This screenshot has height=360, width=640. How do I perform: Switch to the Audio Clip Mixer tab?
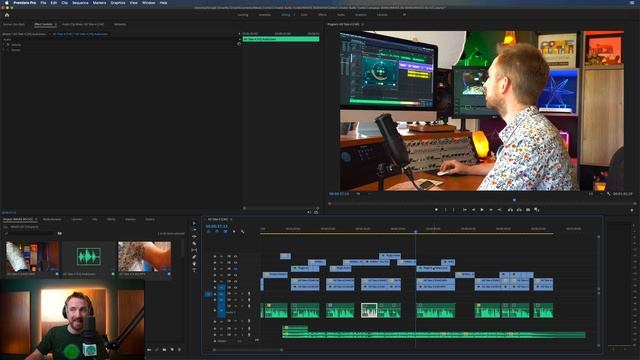[x=83, y=24]
